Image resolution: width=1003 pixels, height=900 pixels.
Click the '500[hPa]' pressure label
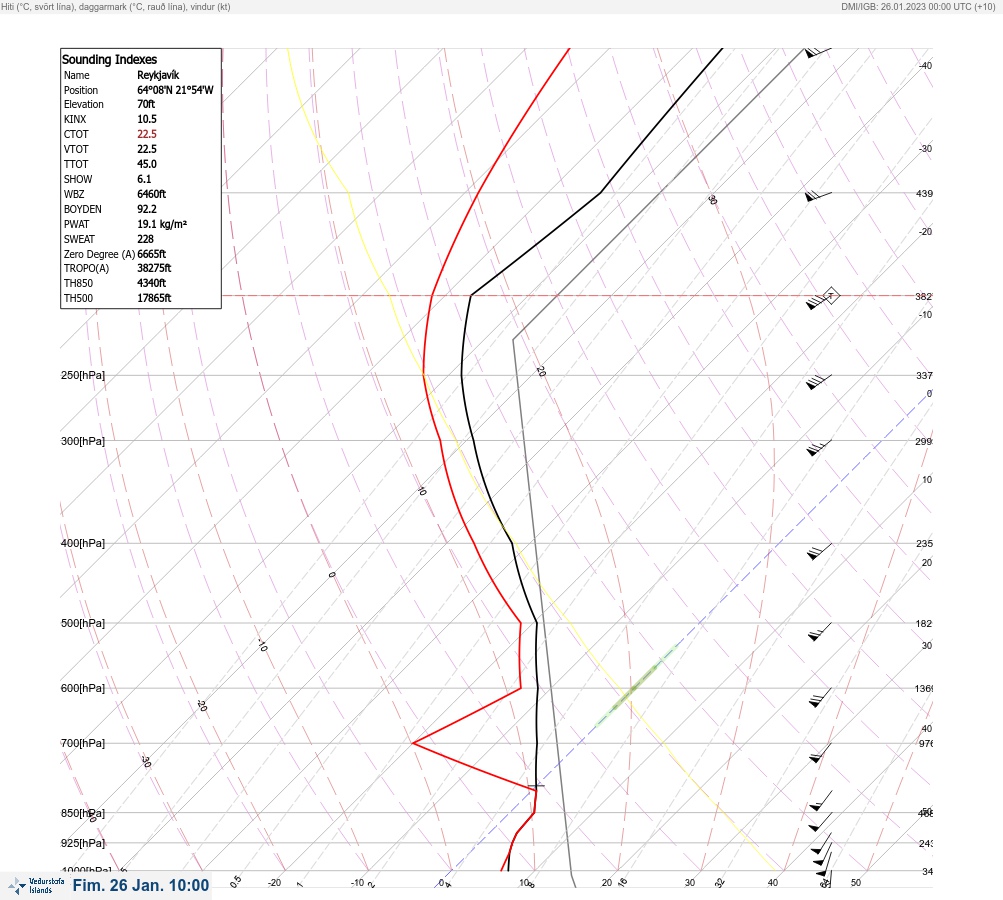(83, 623)
